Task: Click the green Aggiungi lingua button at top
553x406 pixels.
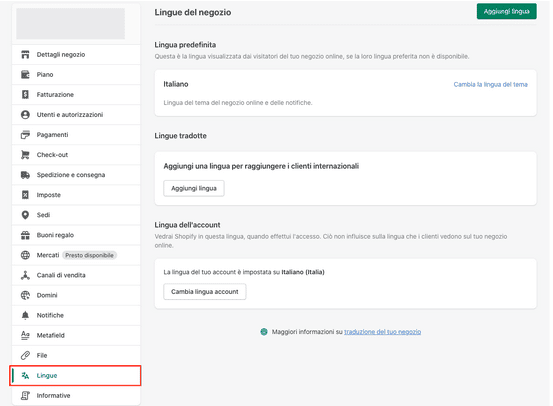Action: click(506, 11)
